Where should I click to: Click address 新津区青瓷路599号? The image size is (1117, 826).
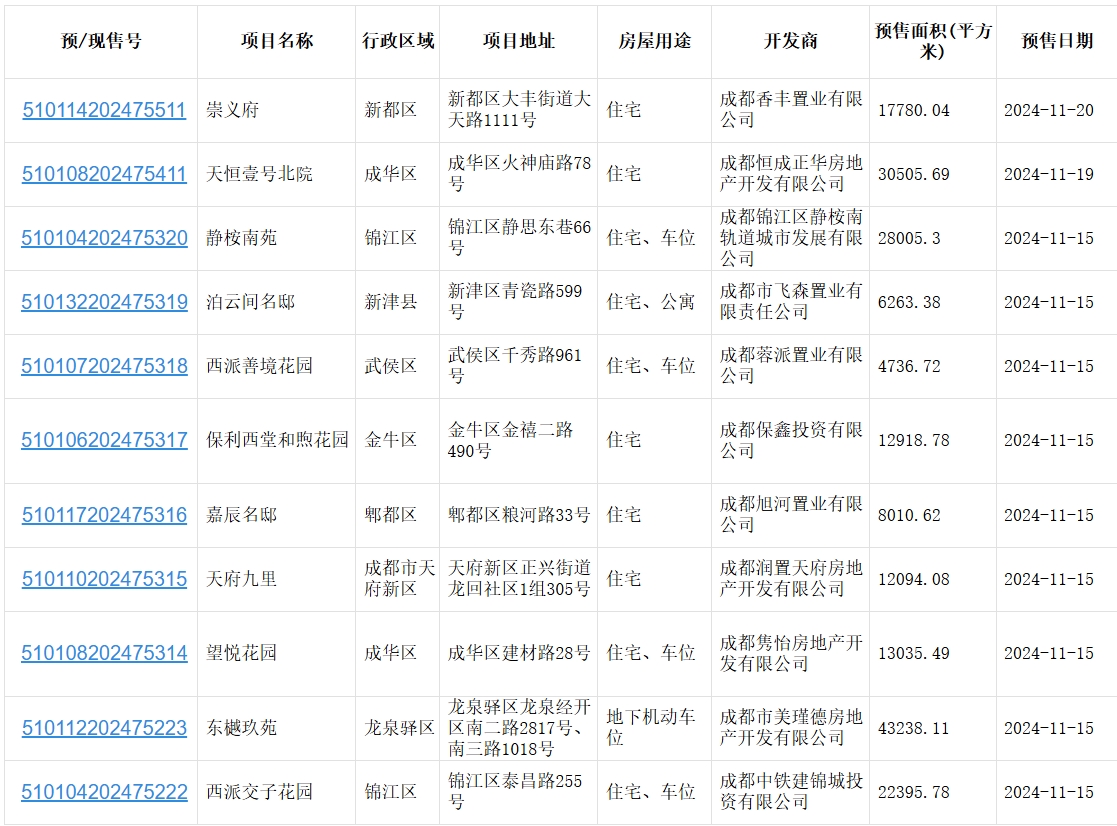click(x=515, y=303)
